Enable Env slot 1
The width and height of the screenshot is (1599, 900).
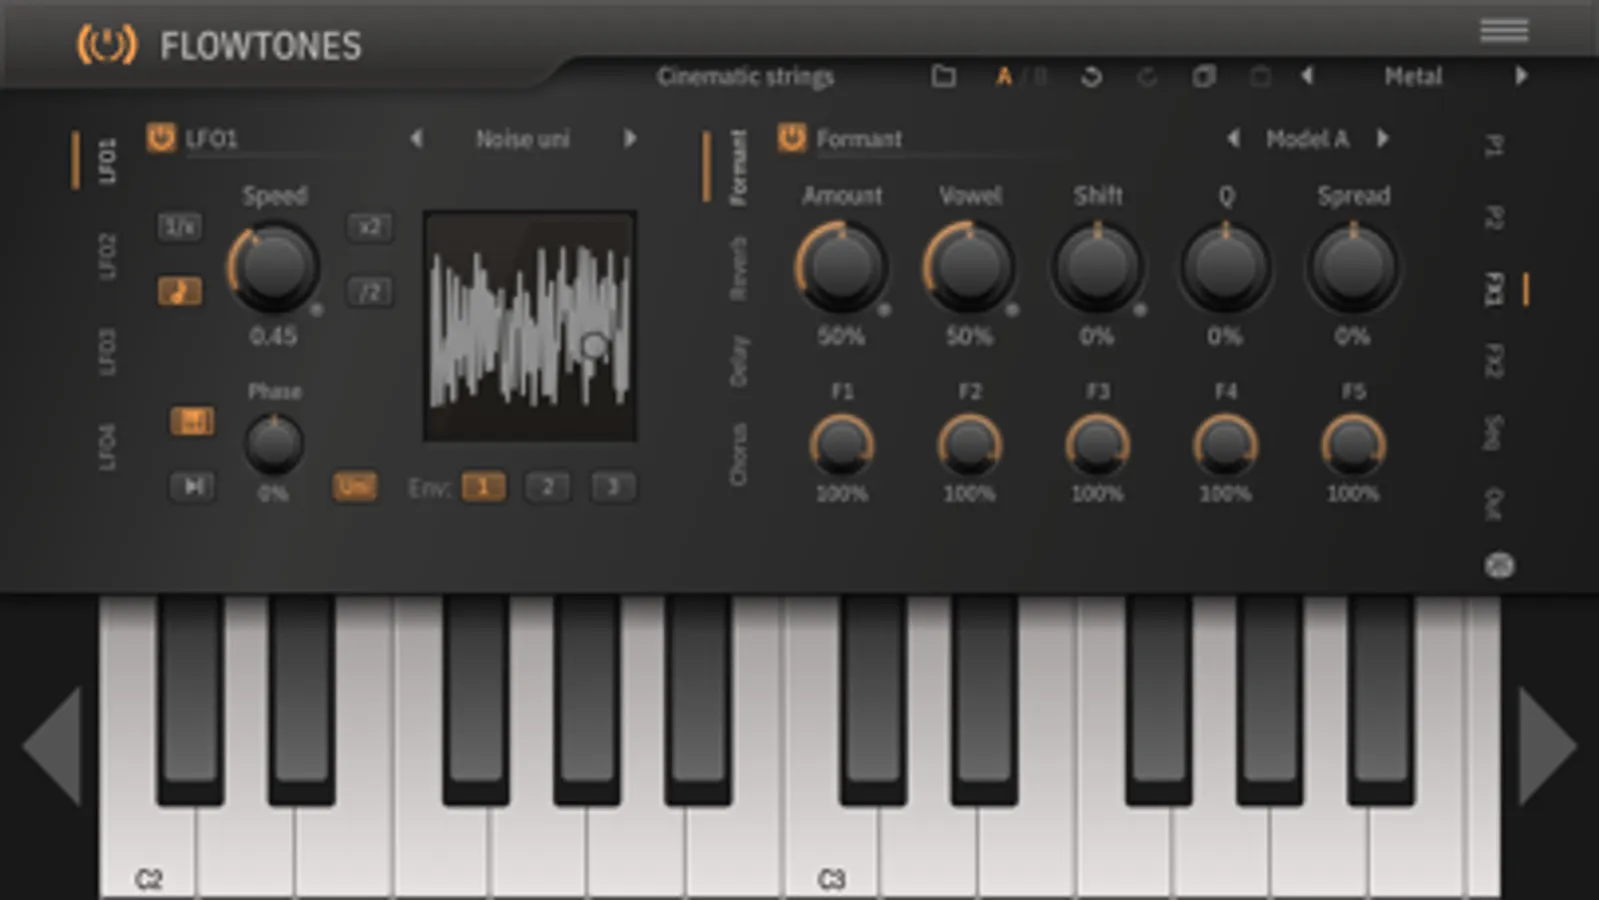(x=483, y=487)
